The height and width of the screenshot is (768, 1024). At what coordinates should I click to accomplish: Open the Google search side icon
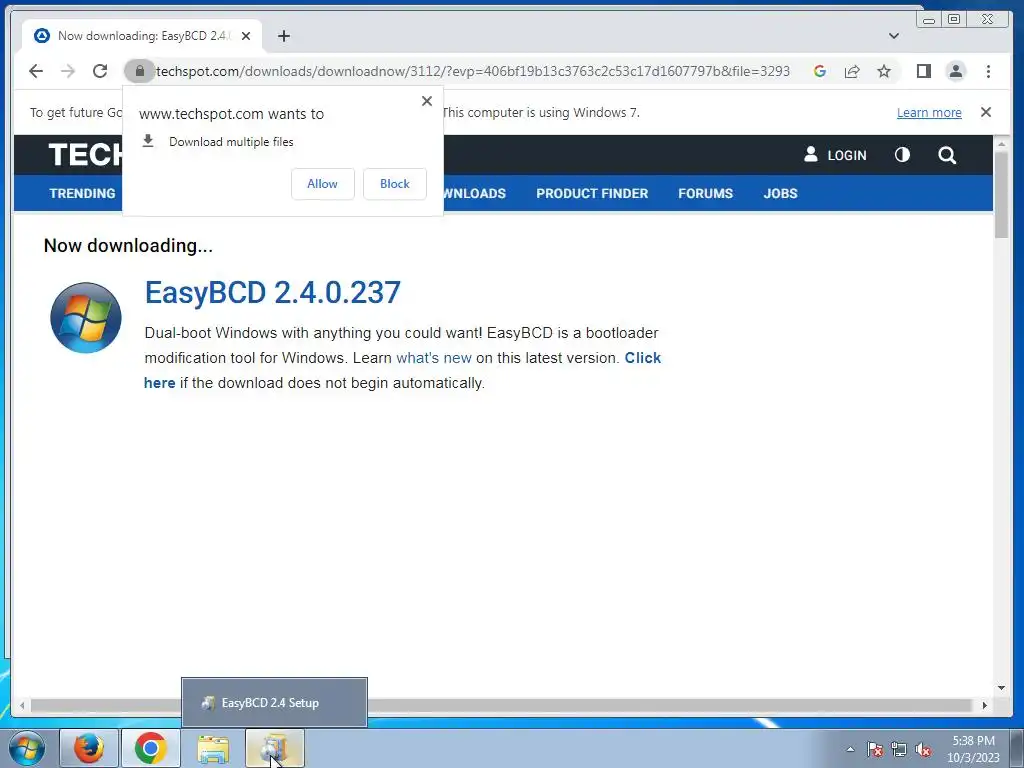(820, 71)
